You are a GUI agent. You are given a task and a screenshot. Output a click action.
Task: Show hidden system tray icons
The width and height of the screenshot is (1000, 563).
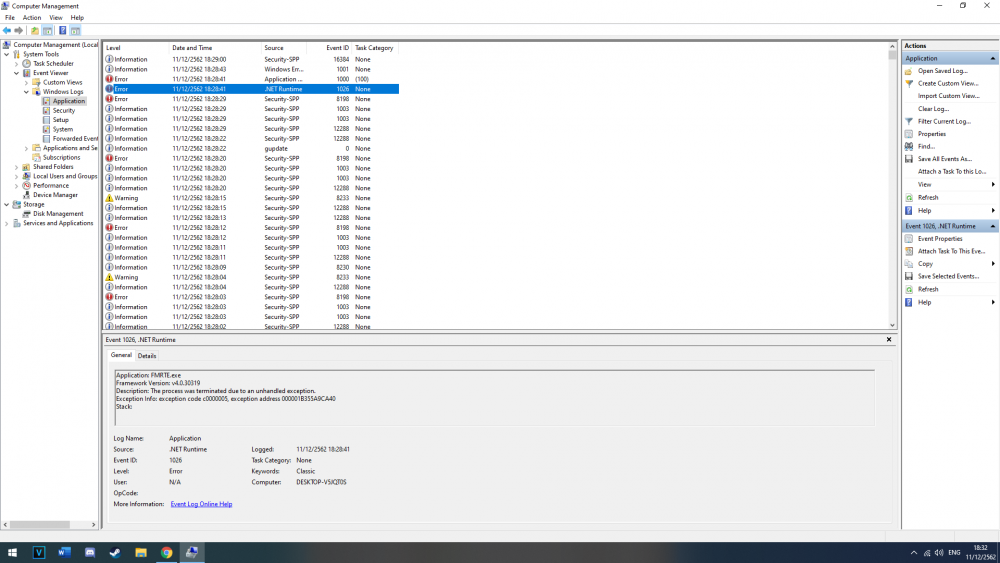coord(913,553)
